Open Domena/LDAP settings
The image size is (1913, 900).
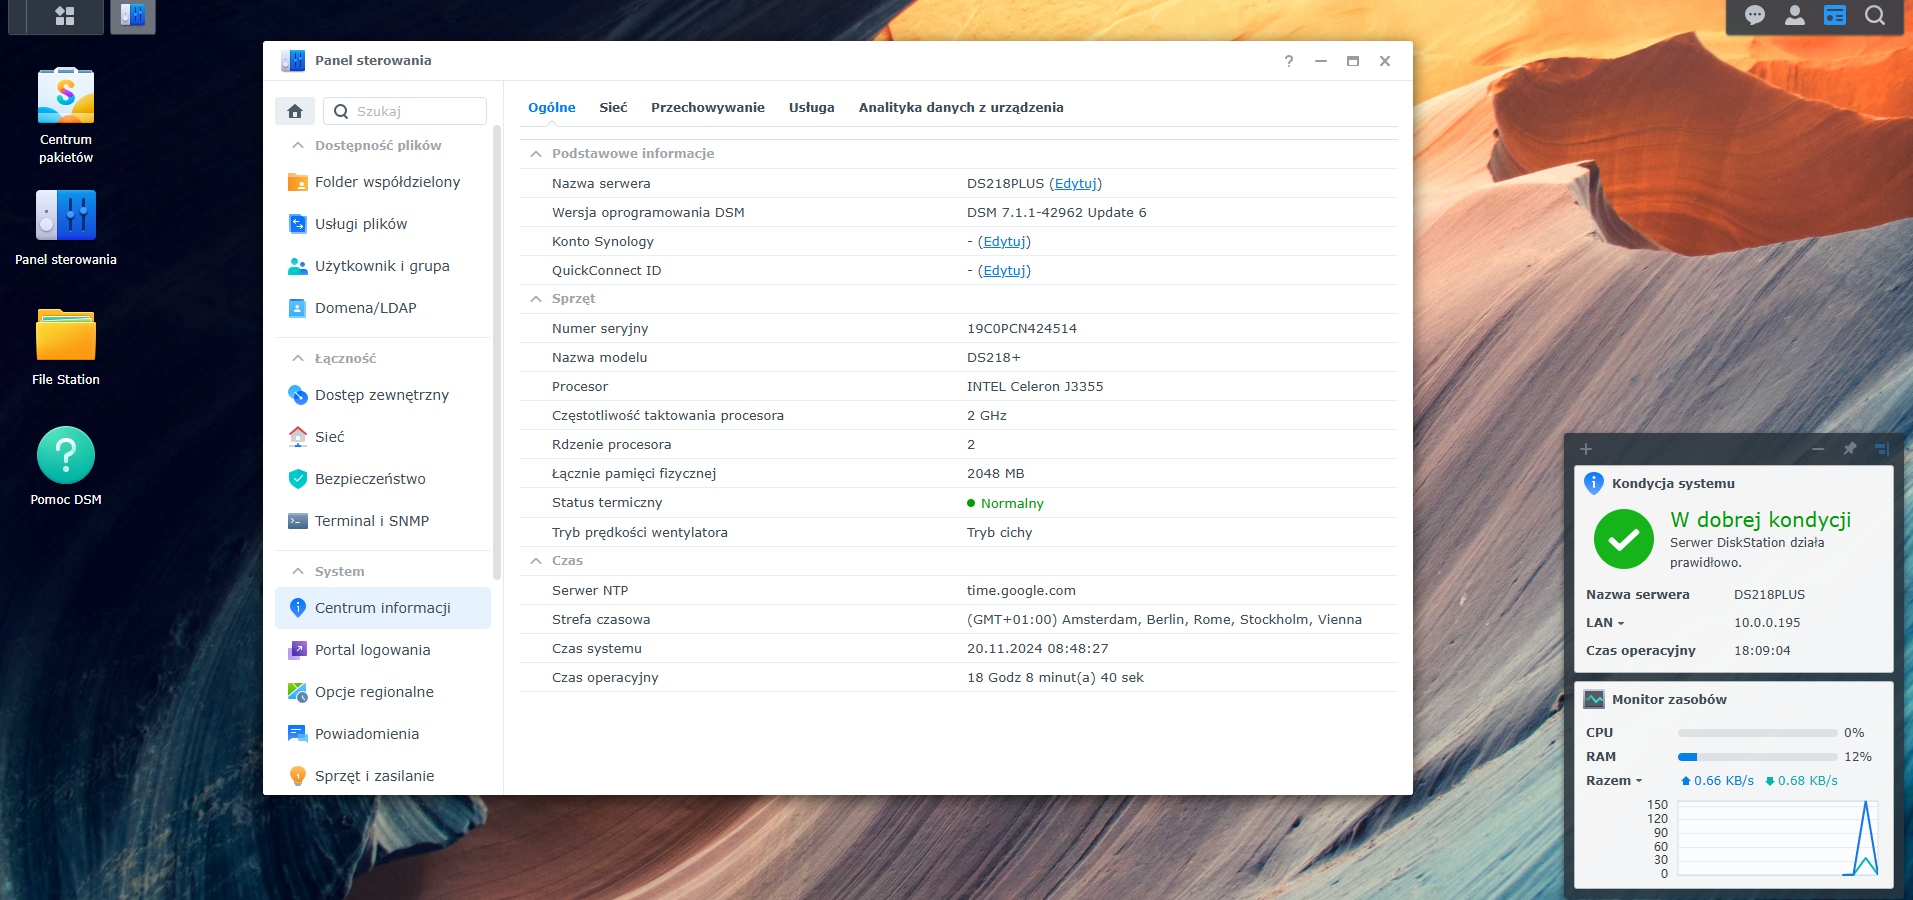tap(383, 308)
